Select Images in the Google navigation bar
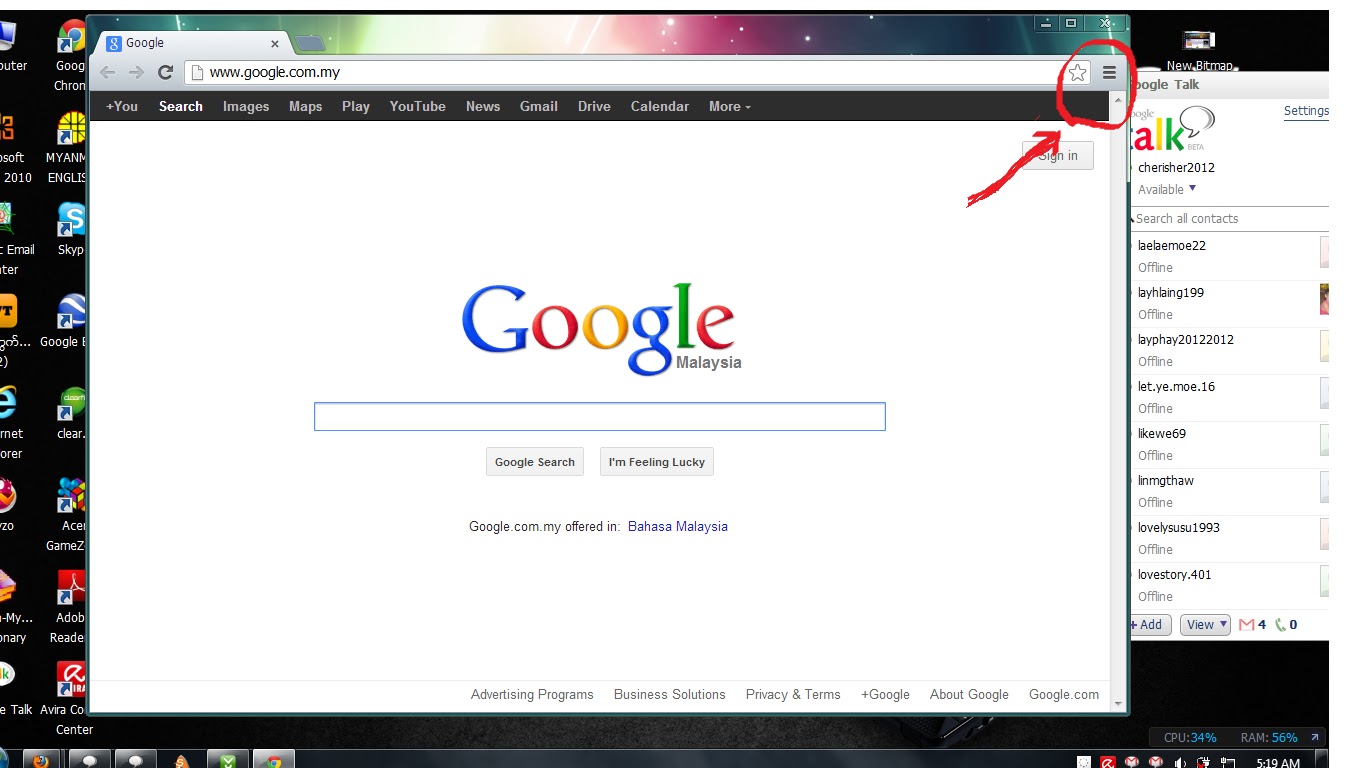1366x768 pixels. tap(245, 106)
